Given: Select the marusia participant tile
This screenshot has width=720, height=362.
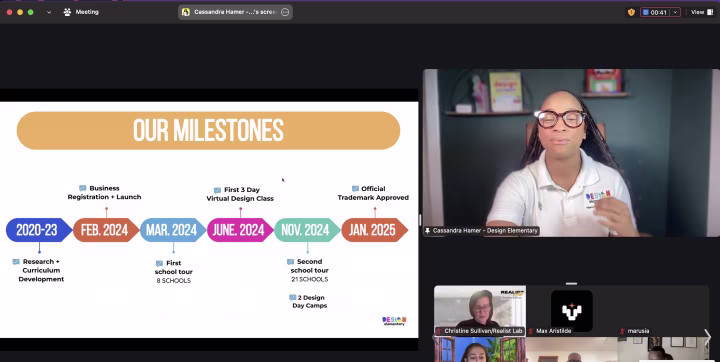Looking at the screenshot, I should point(663,311).
